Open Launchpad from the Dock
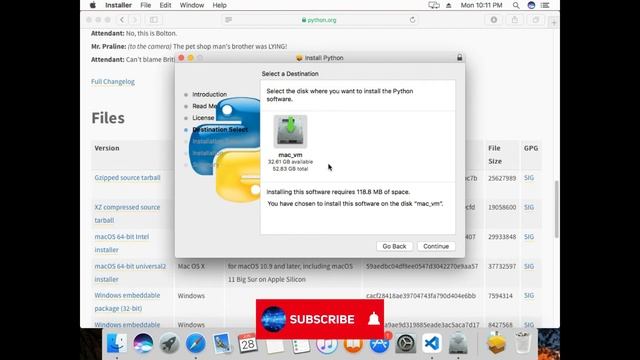Viewport: 640px width, 360px height. (x=169, y=343)
